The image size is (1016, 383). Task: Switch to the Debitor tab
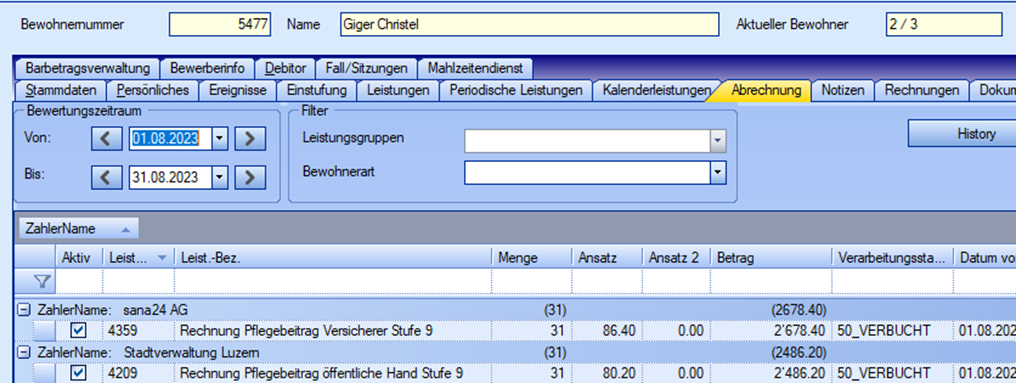click(285, 68)
